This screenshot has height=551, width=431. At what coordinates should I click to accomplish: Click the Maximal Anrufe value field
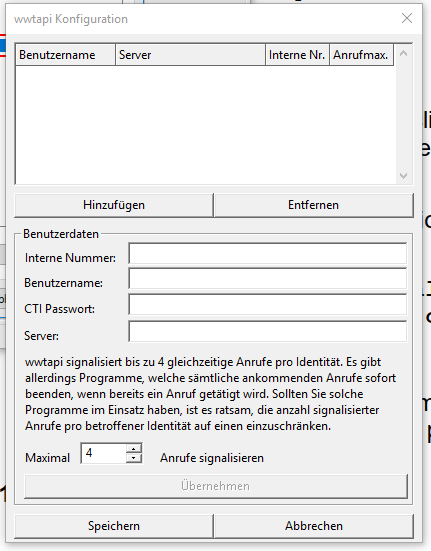[x=103, y=453]
